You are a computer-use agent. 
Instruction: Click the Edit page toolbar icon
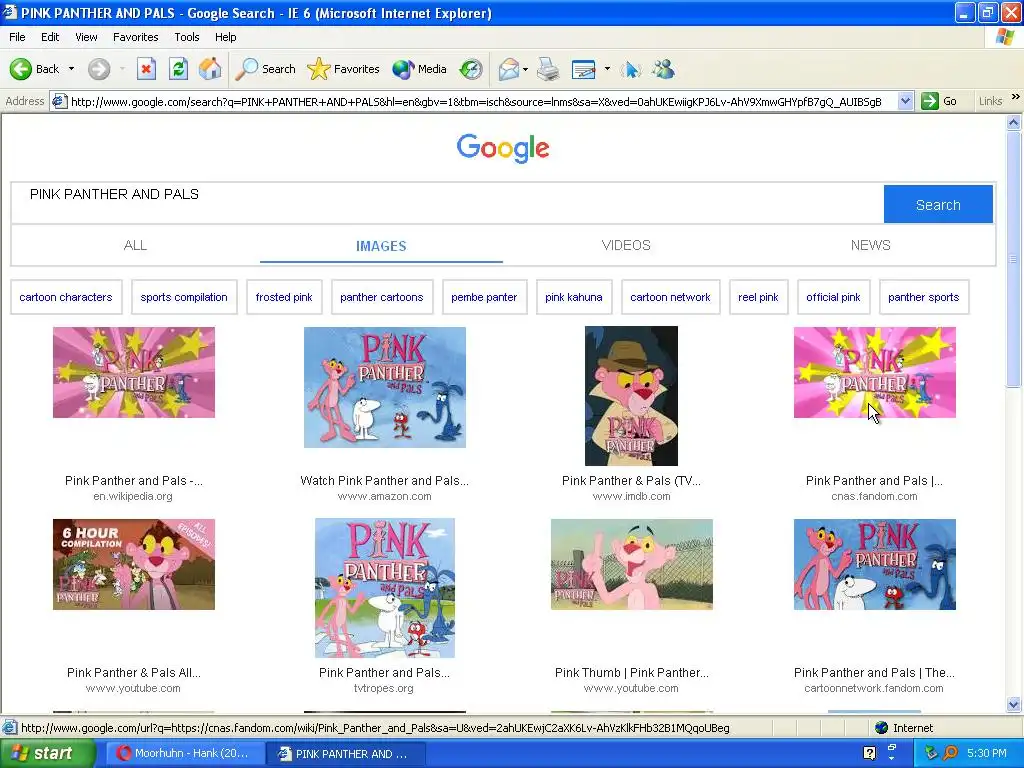(x=583, y=69)
